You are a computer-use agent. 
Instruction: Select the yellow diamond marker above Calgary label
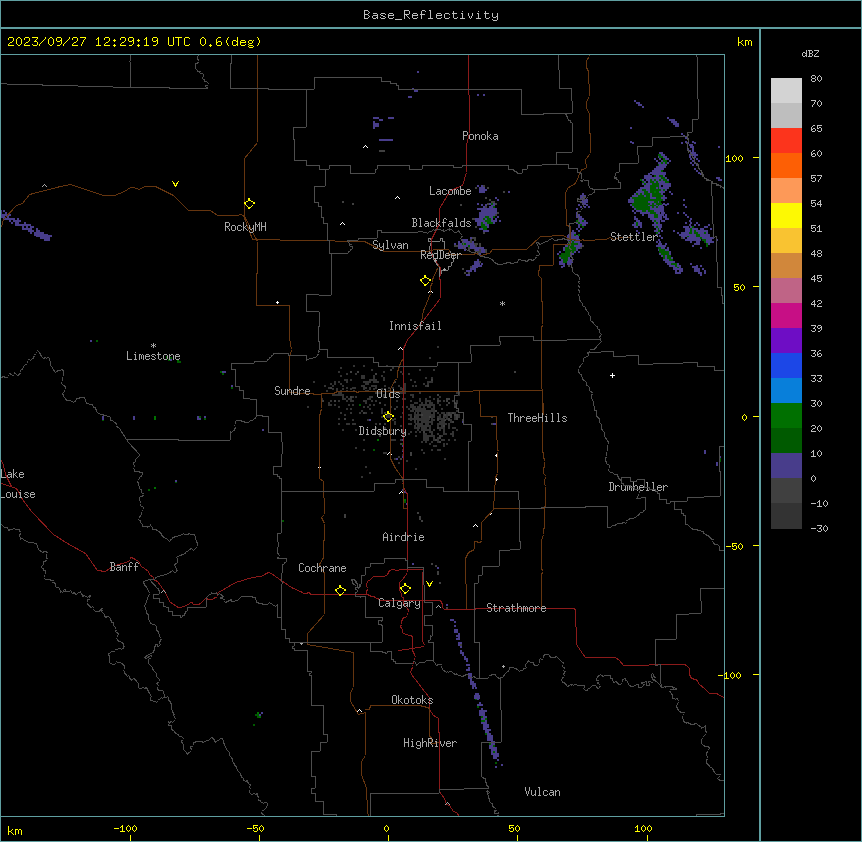(405, 589)
